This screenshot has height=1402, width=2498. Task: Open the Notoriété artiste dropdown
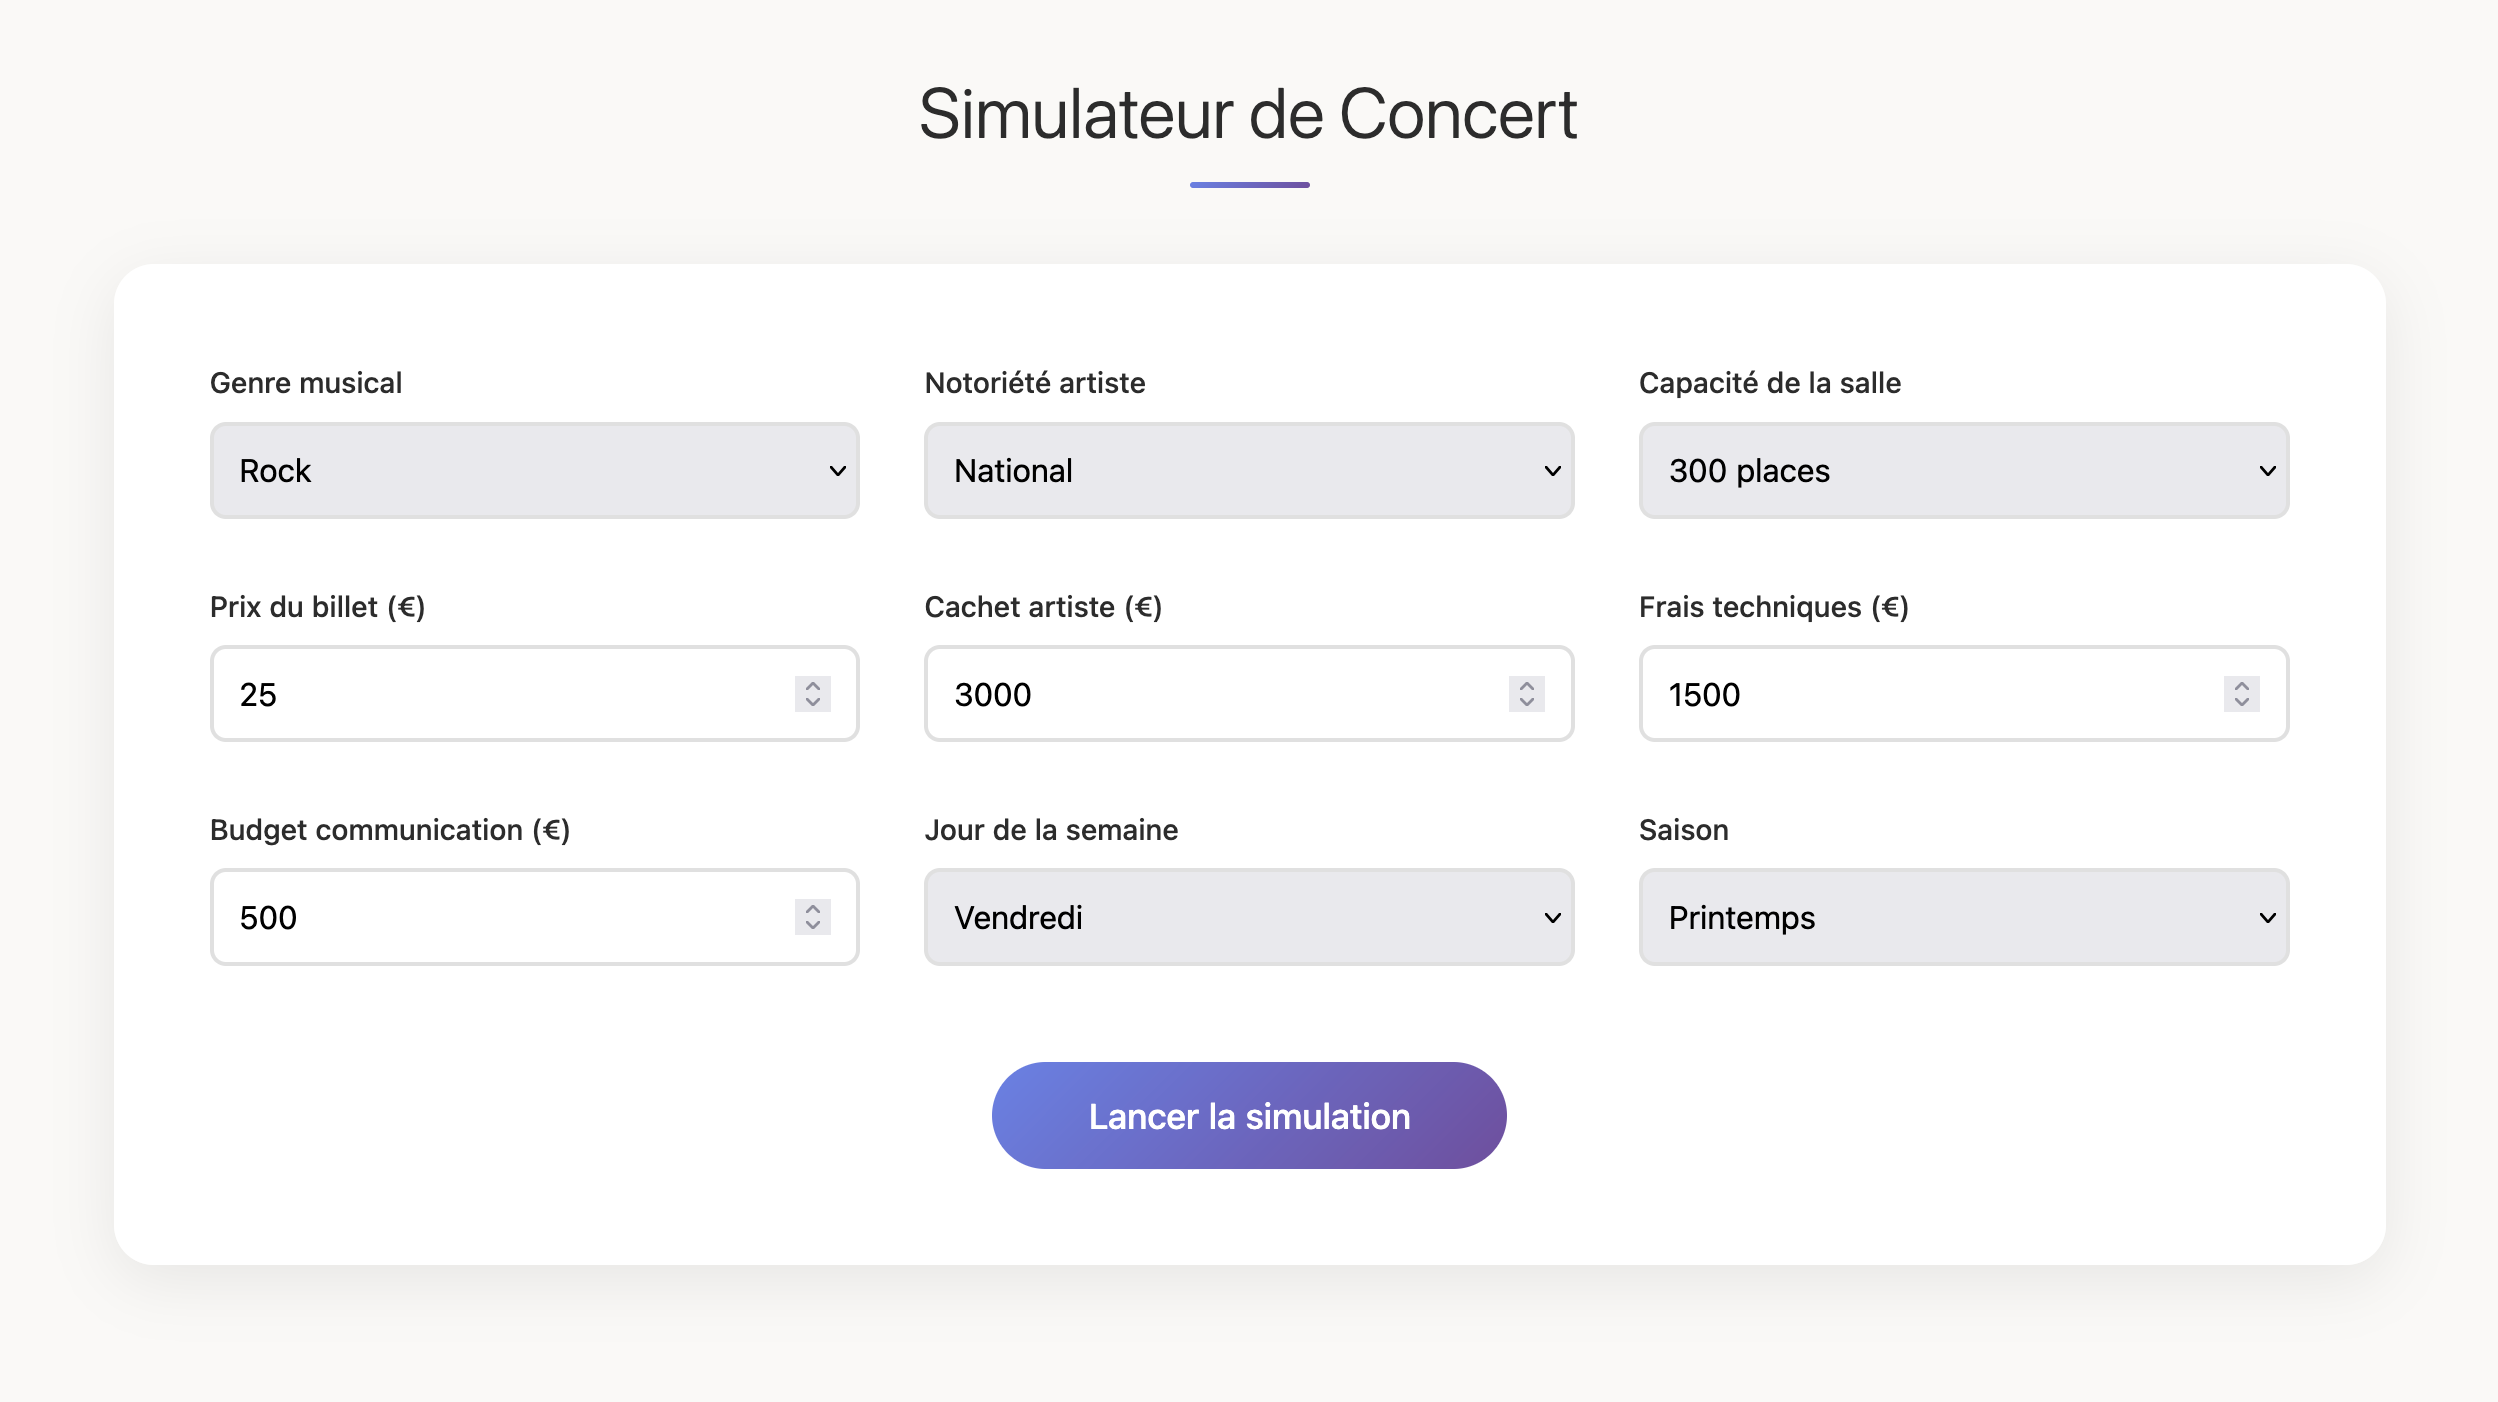pyautogui.click(x=1248, y=470)
